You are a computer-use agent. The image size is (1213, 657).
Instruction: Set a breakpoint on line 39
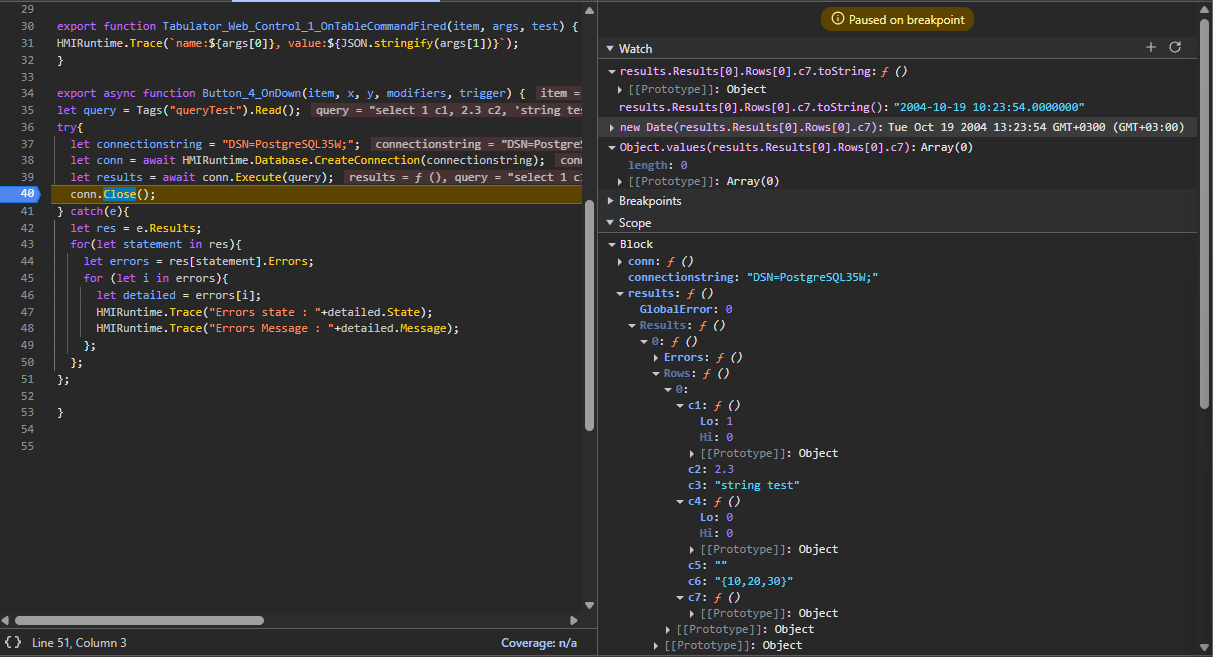(x=28, y=177)
